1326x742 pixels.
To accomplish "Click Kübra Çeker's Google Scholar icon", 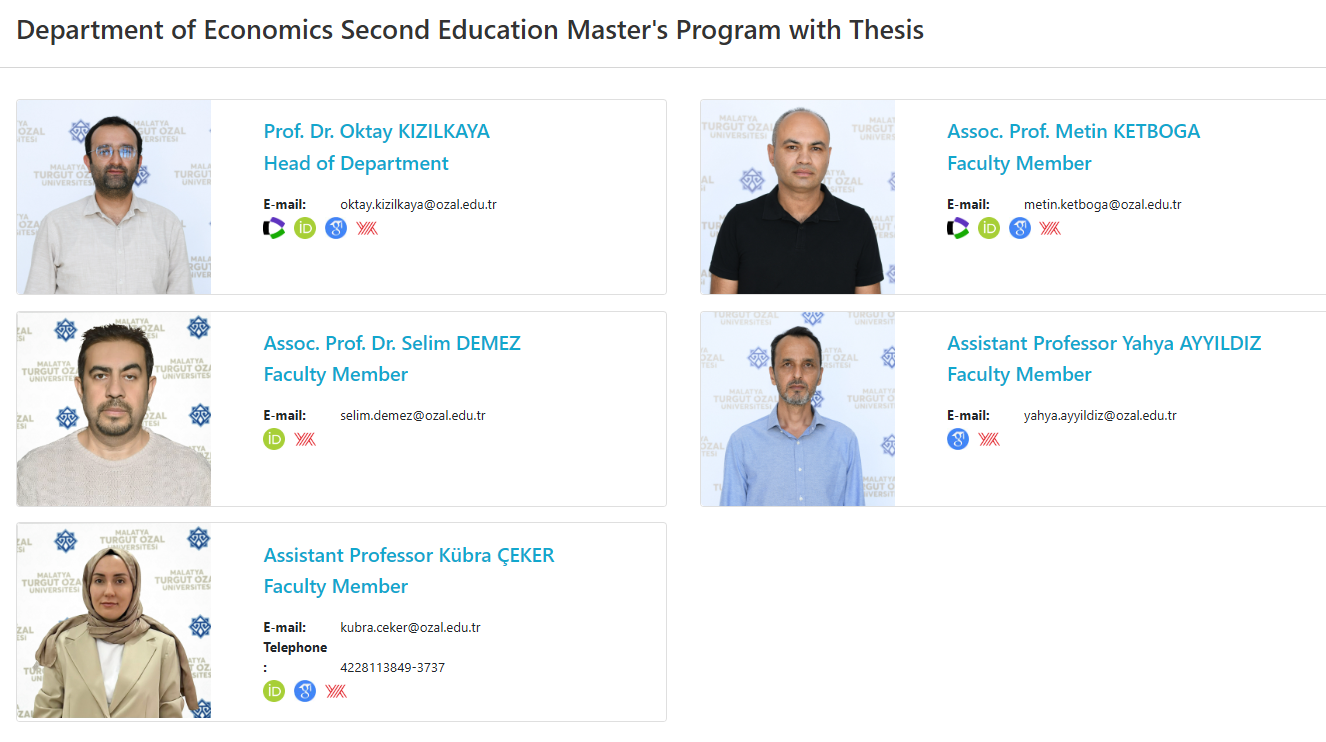I will (305, 691).
